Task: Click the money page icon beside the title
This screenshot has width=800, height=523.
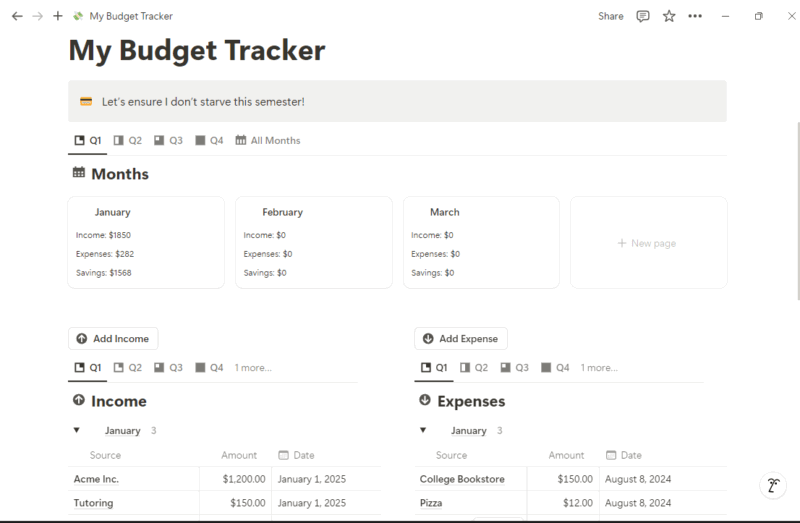Action: pyautogui.click(x=78, y=16)
